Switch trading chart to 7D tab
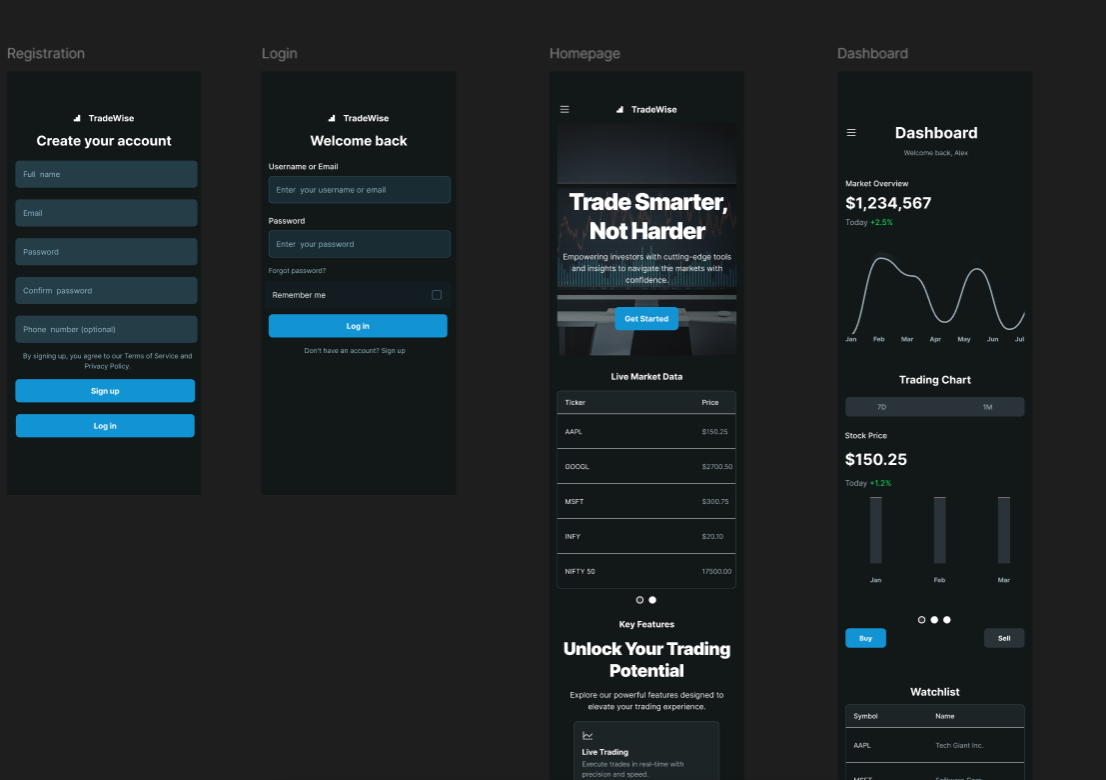This screenshot has height=780, width=1106. point(881,407)
